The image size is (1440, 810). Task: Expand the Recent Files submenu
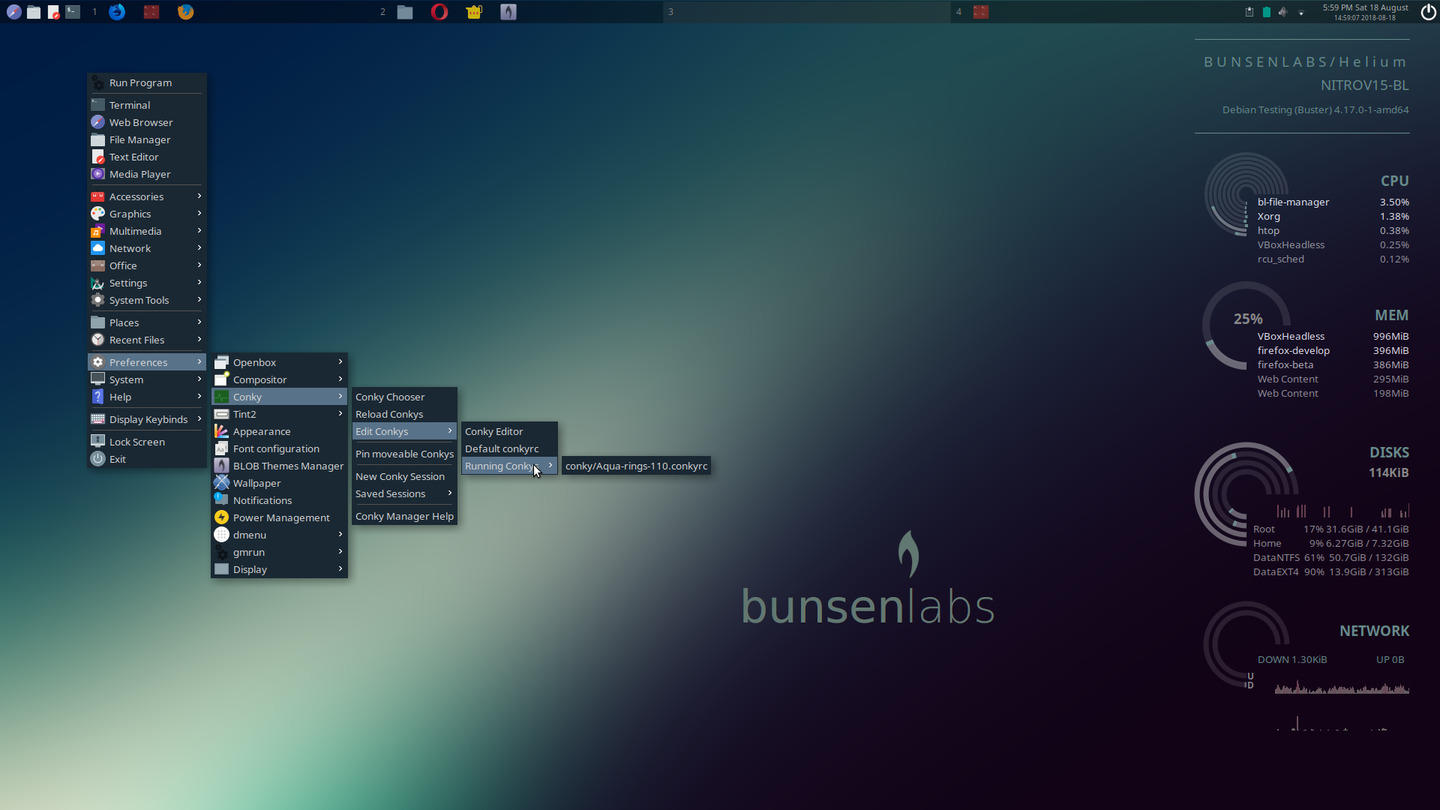(147, 340)
